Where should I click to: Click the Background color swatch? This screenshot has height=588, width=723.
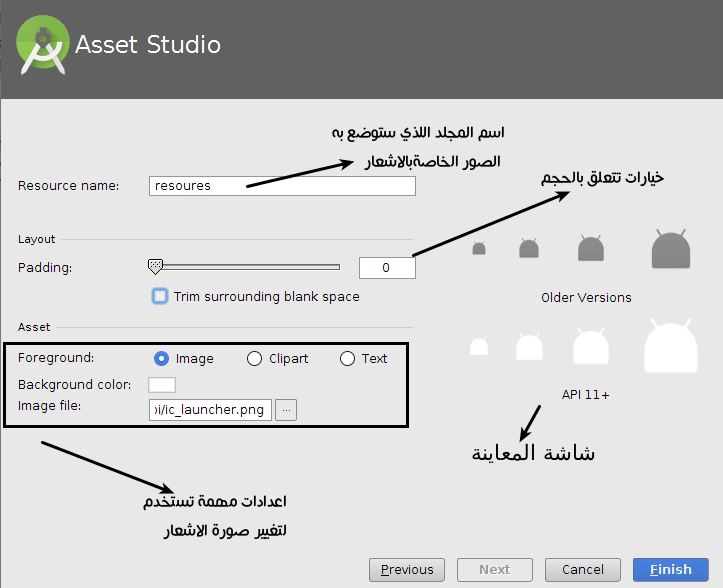coord(161,385)
